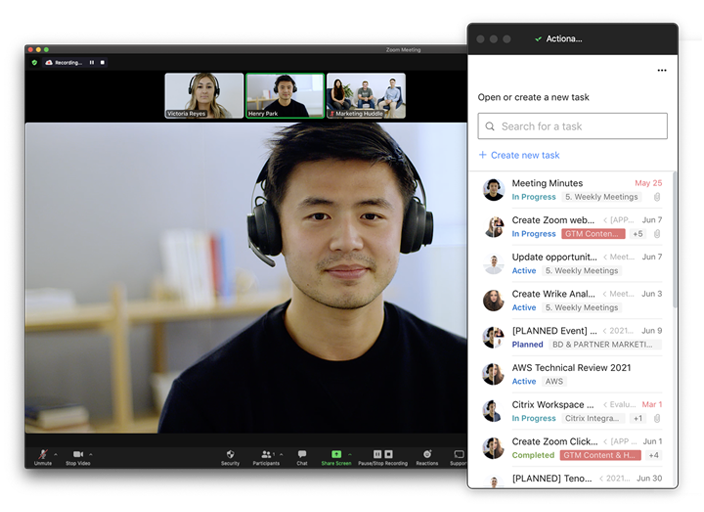Screen dimensions: 704x512
Task: Stop recording in top-left indicator
Action: point(102,62)
